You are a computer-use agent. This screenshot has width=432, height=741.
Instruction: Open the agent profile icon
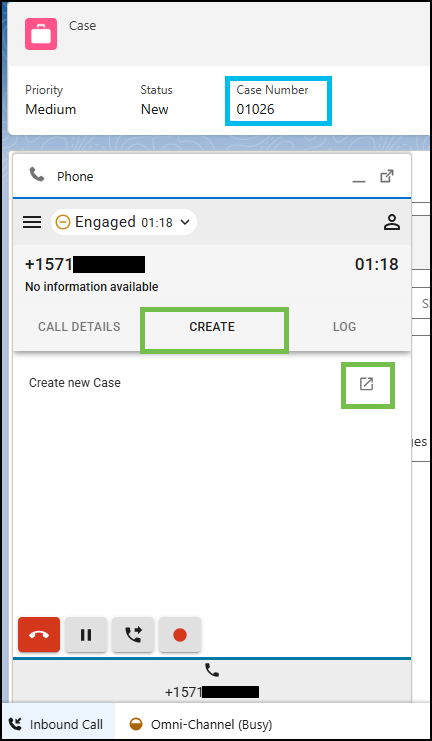point(392,222)
